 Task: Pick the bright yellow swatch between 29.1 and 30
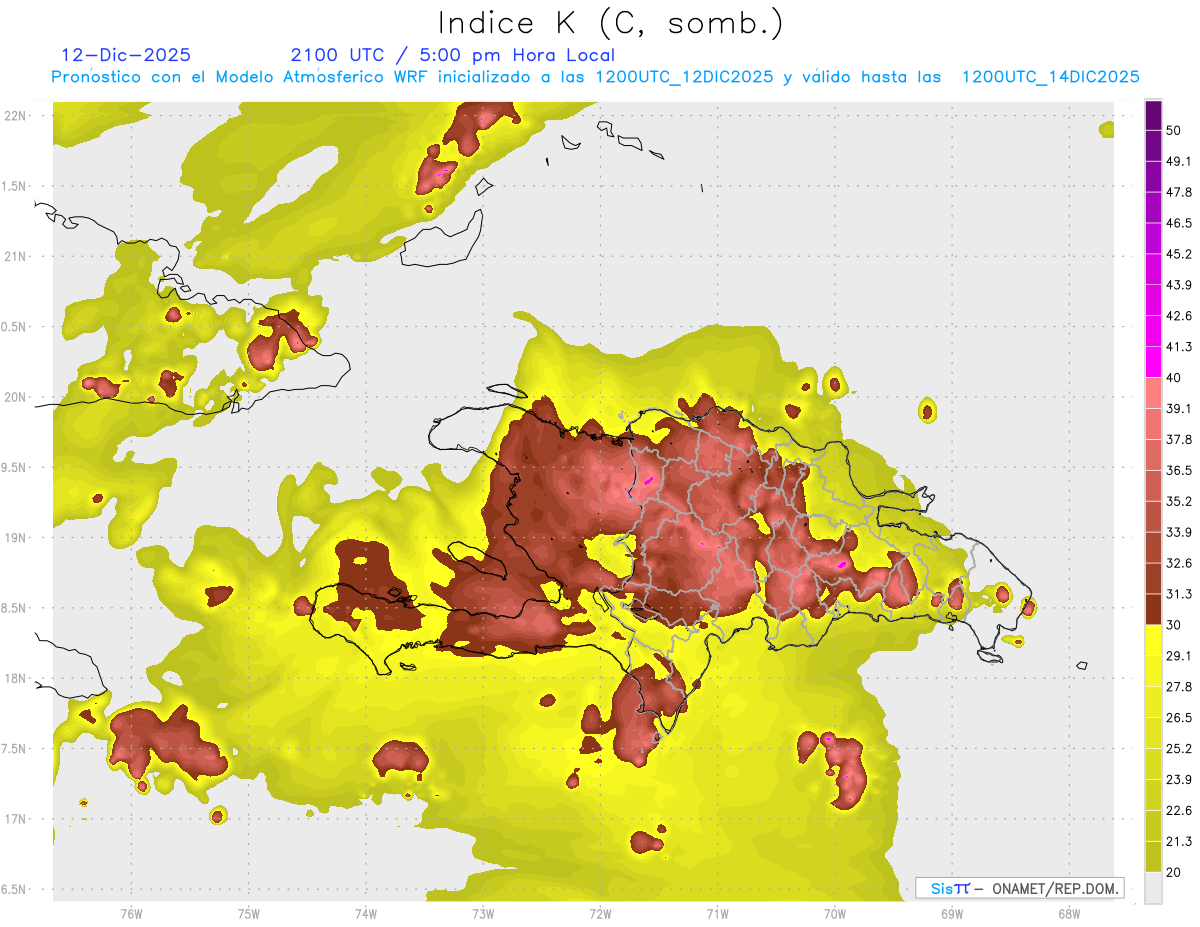point(1153,640)
